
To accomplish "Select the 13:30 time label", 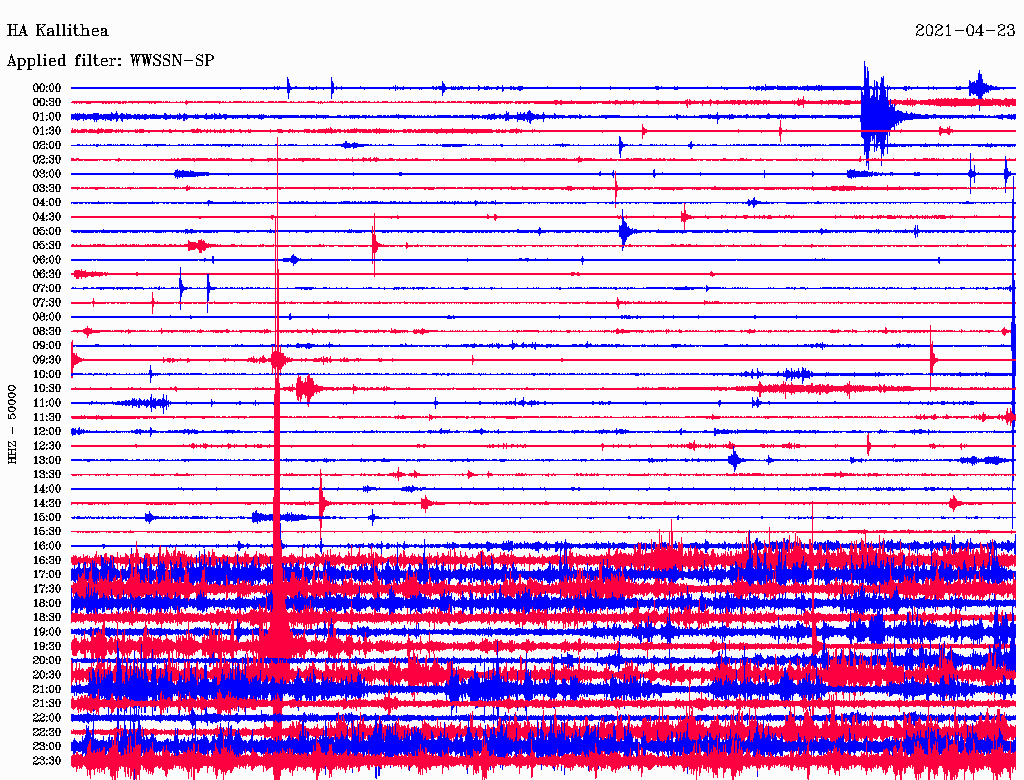I will coord(47,476).
